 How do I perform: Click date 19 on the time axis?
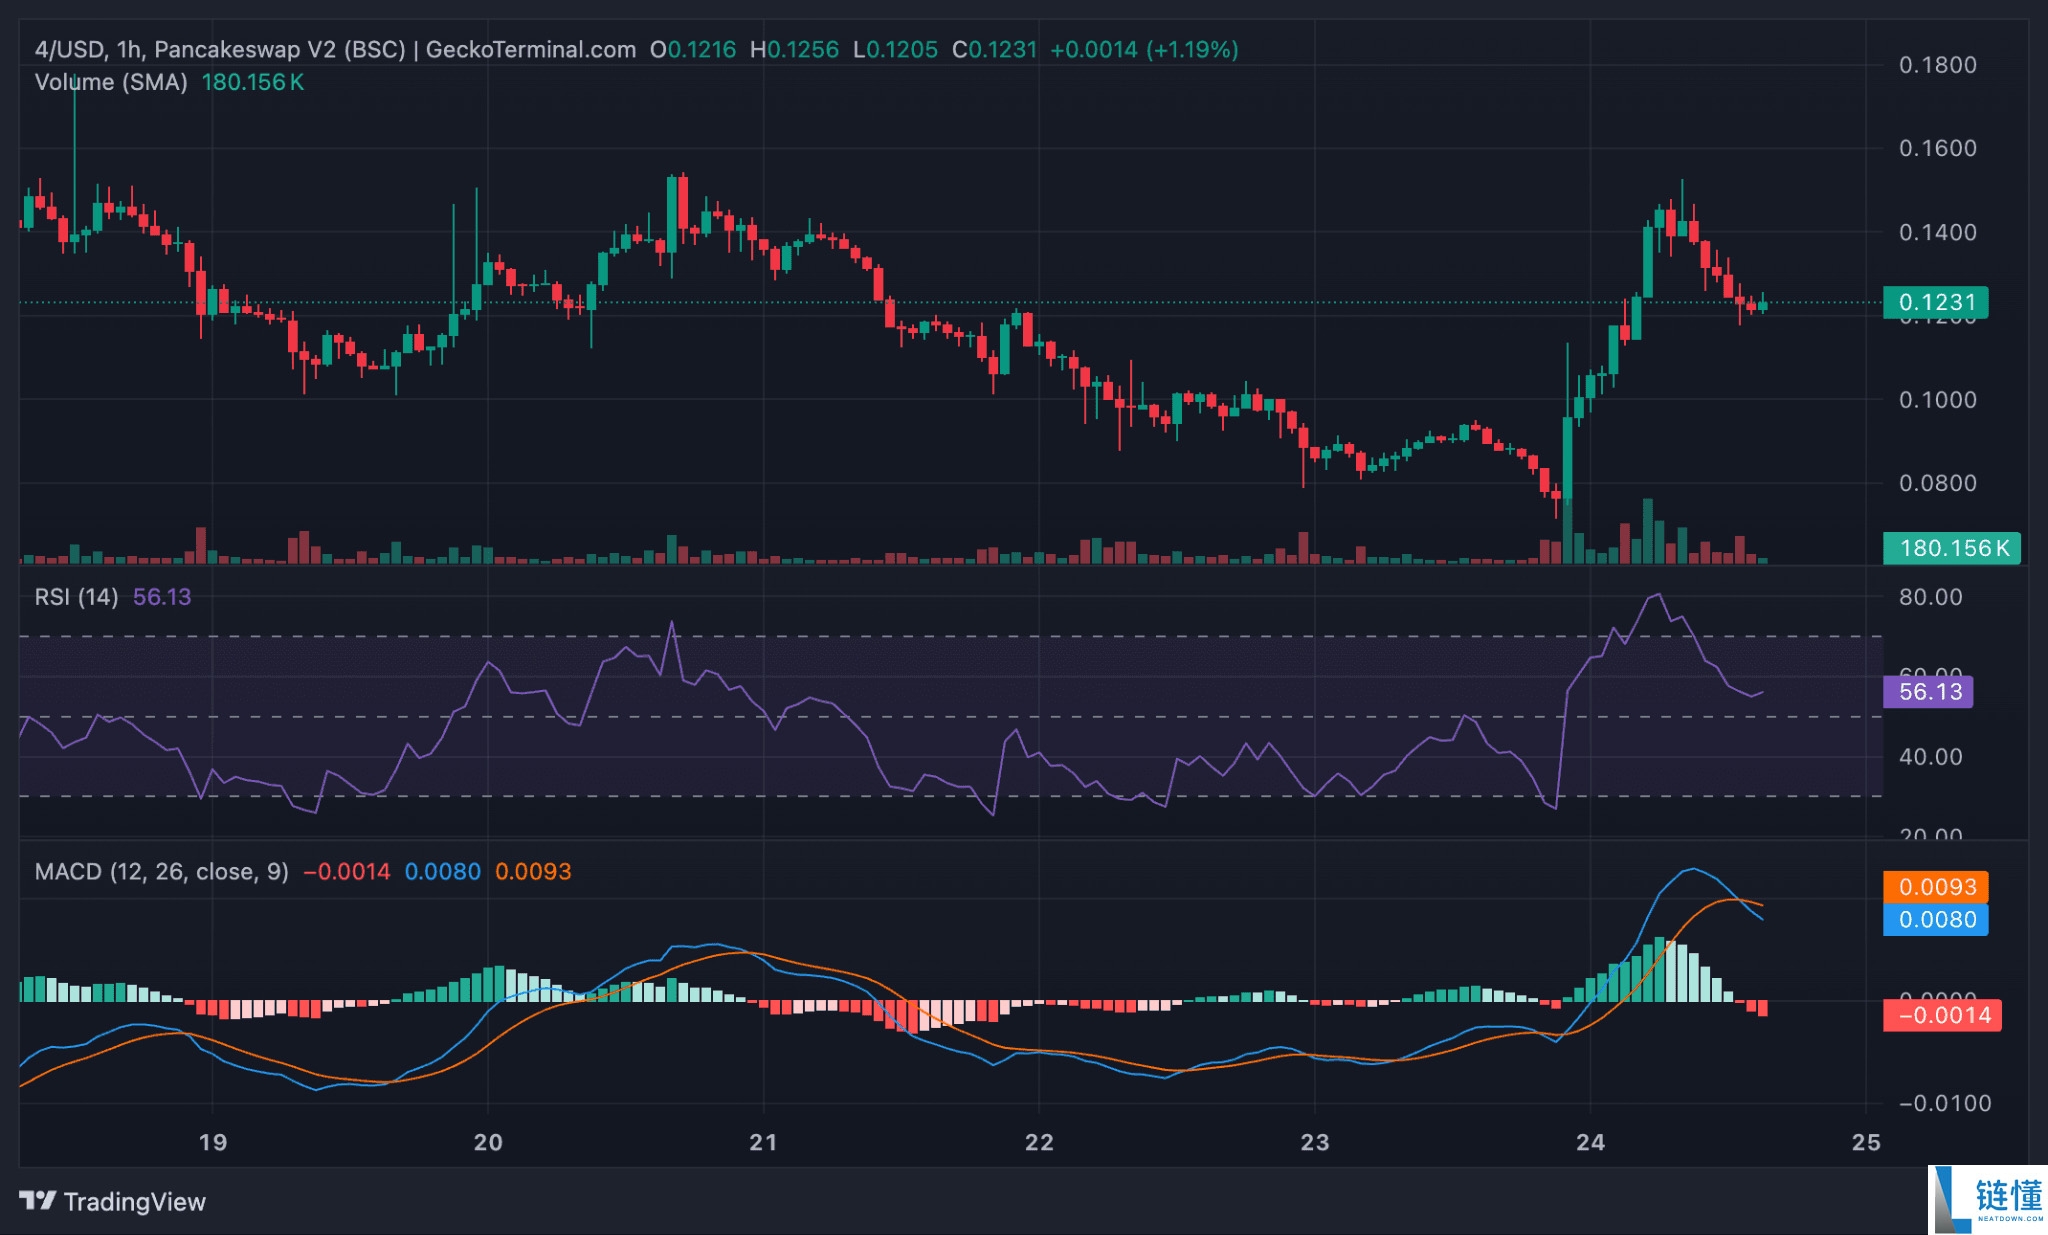212,1142
